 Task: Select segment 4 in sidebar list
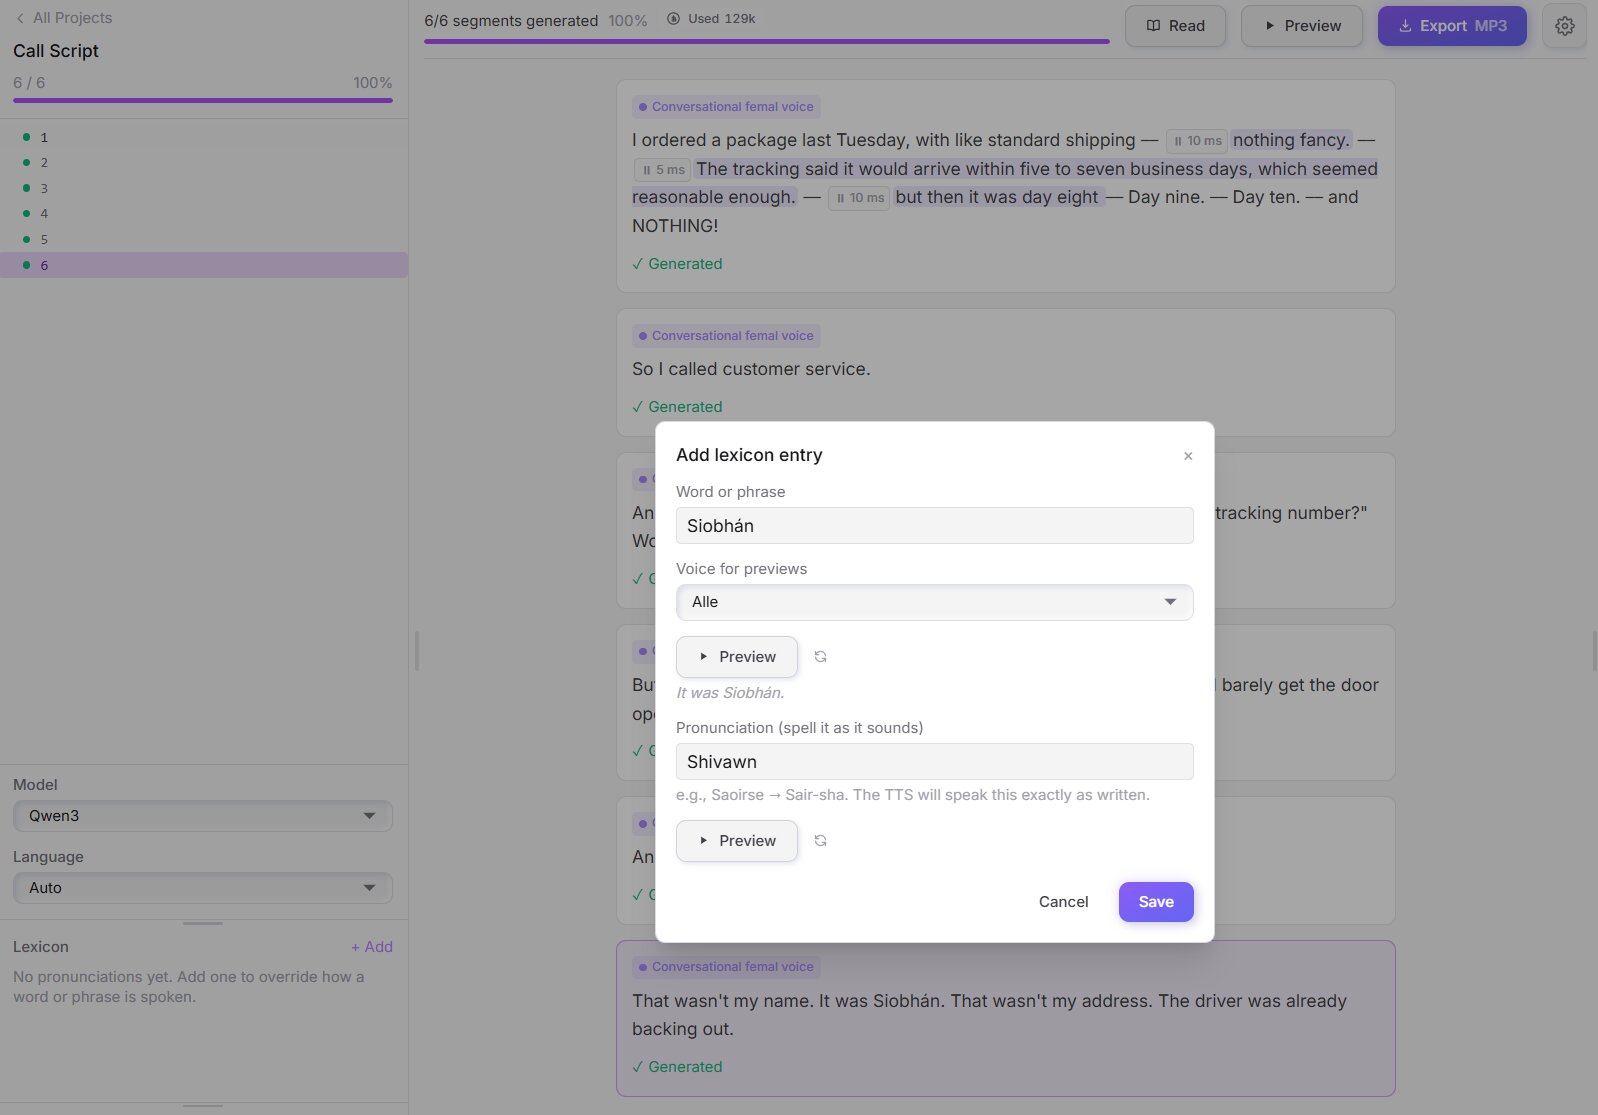click(x=204, y=213)
